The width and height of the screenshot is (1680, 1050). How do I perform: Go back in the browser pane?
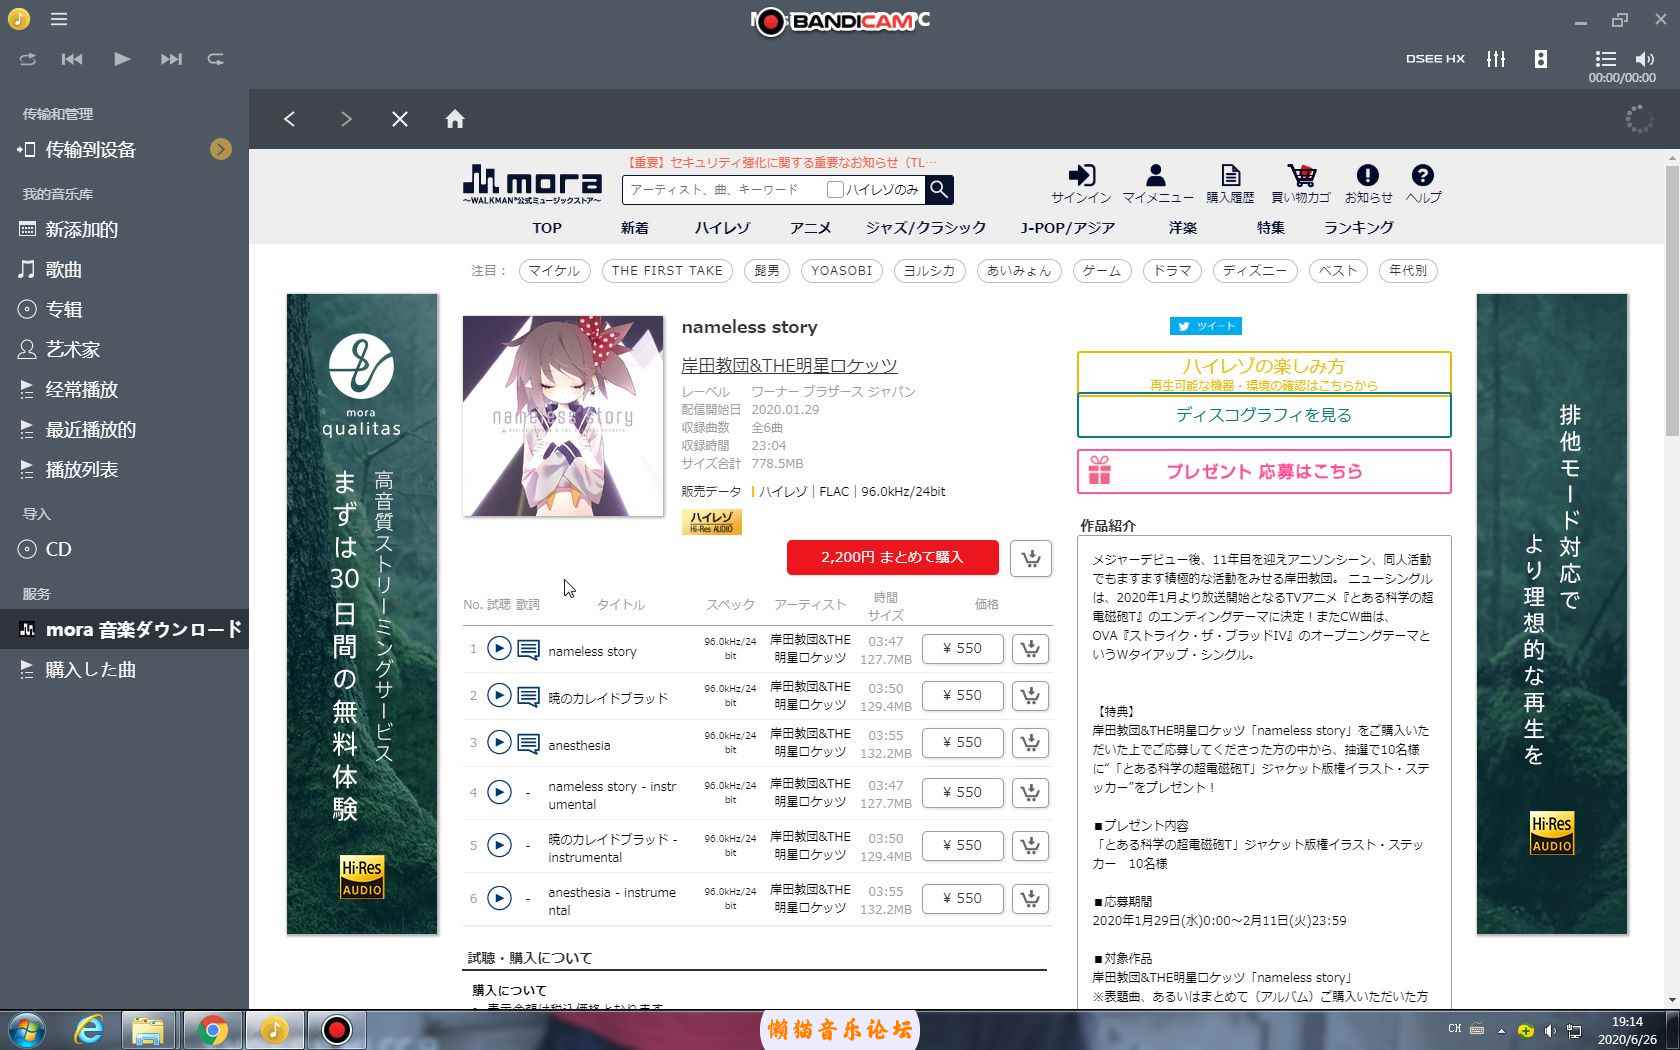(290, 119)
